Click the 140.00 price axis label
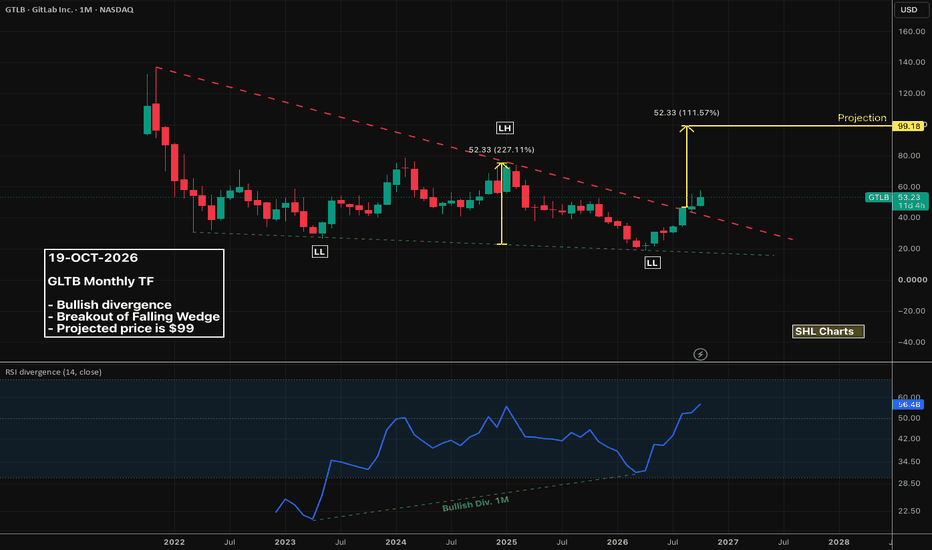This screenshot has height=550, width=932. (912, 62)
